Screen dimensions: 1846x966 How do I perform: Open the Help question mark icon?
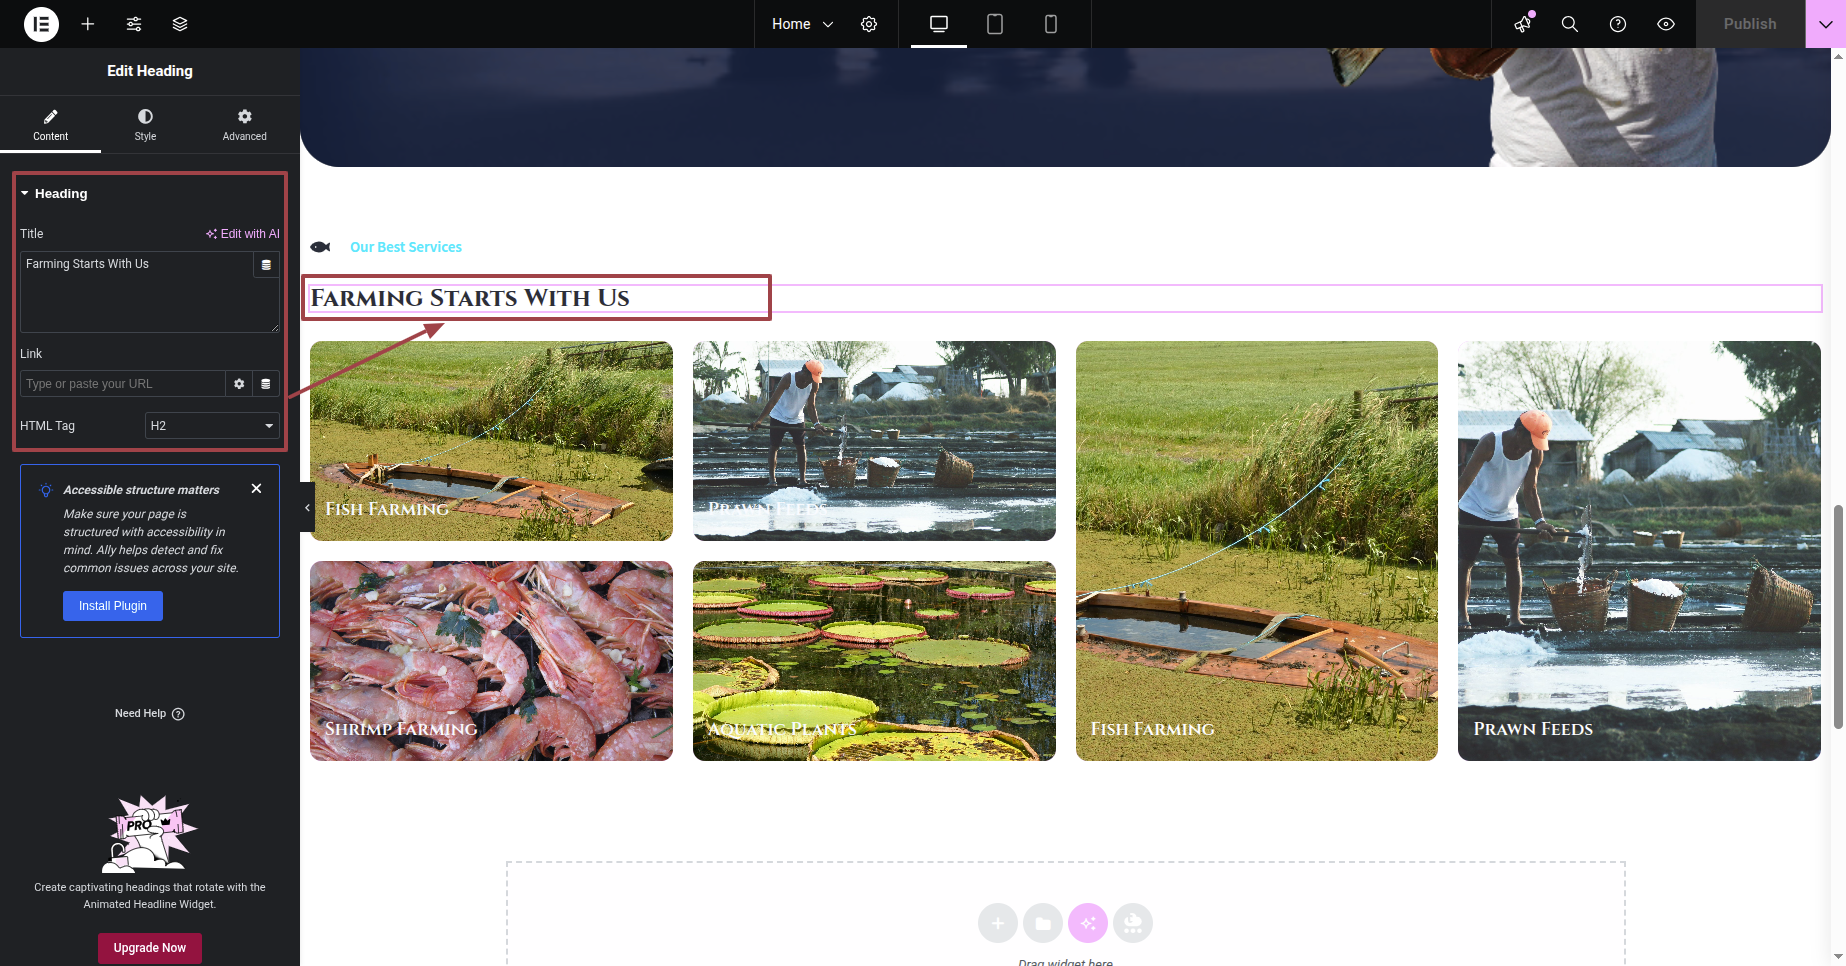1618,24
